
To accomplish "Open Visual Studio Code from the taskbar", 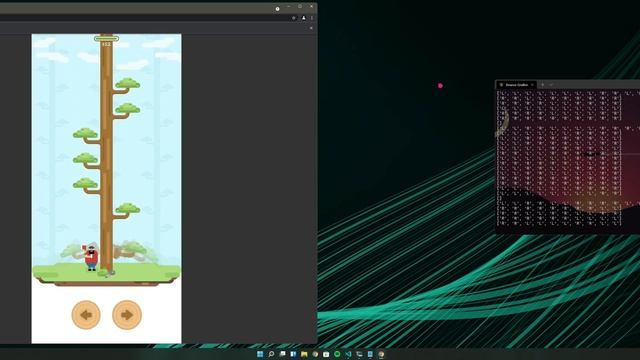I will [348, 354].
